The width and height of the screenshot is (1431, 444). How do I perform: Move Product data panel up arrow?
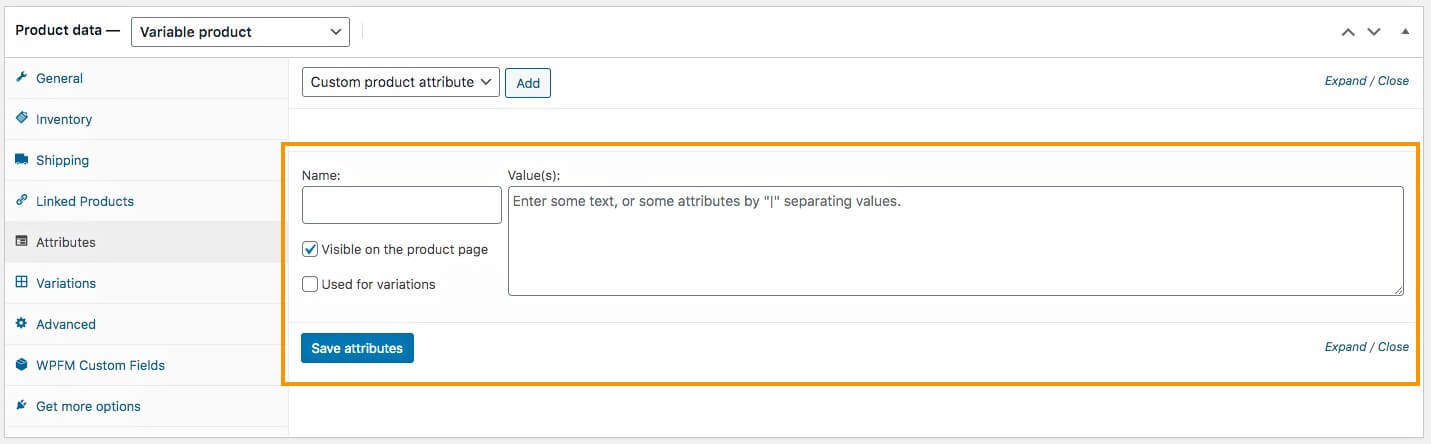(x=1348, y=32)
